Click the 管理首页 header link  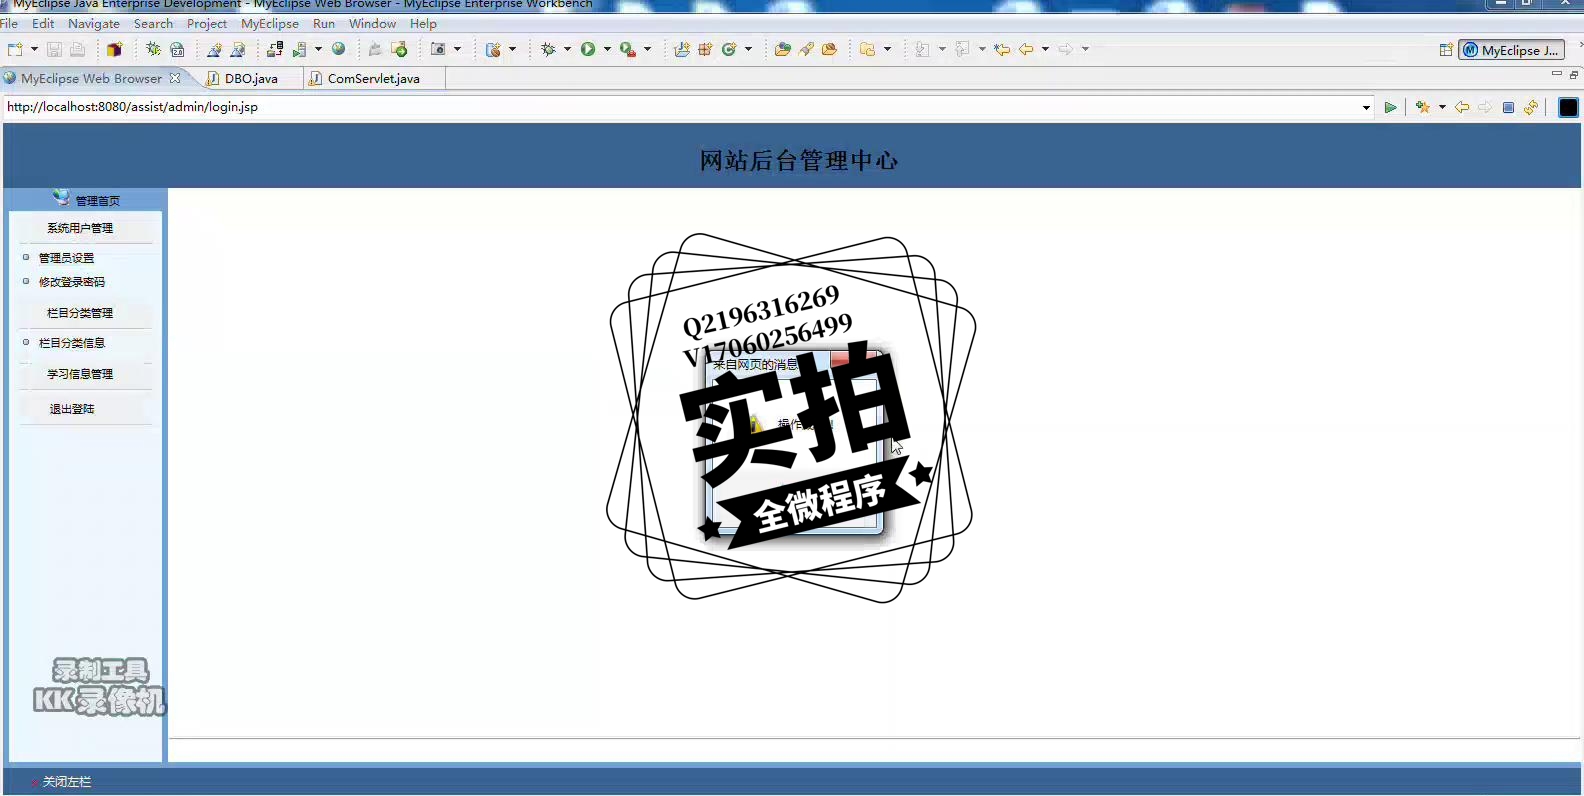tap(97, 200)
